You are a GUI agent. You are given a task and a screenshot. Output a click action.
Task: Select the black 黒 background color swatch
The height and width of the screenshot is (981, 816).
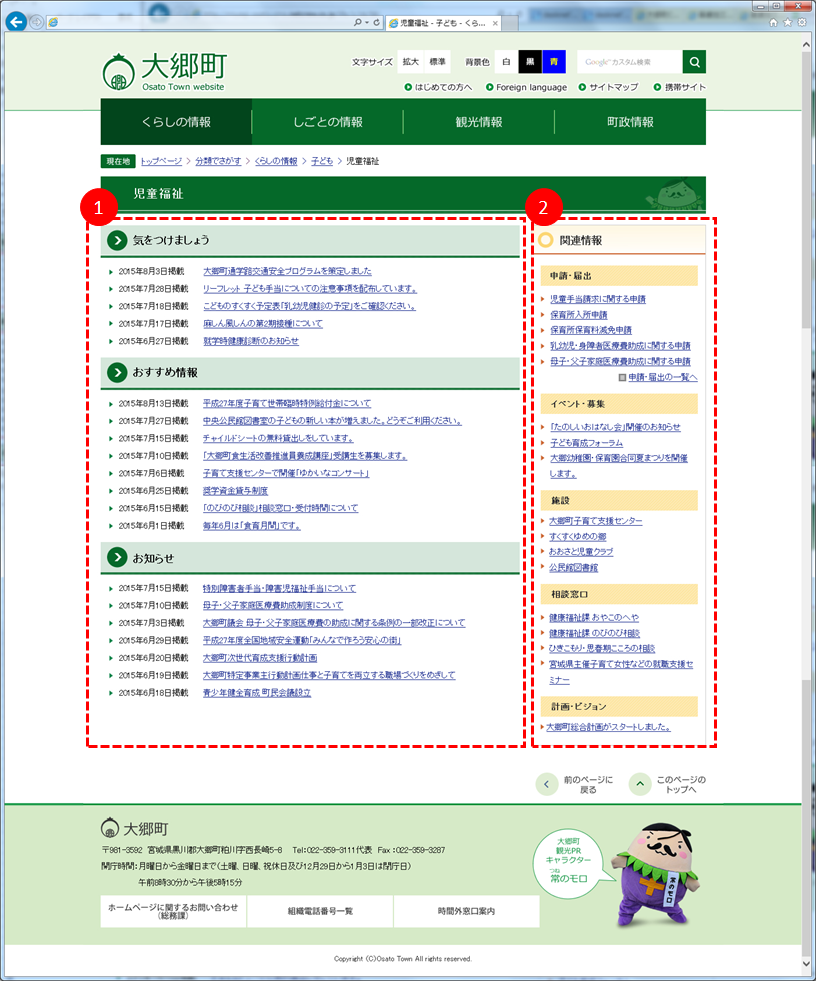530,62
